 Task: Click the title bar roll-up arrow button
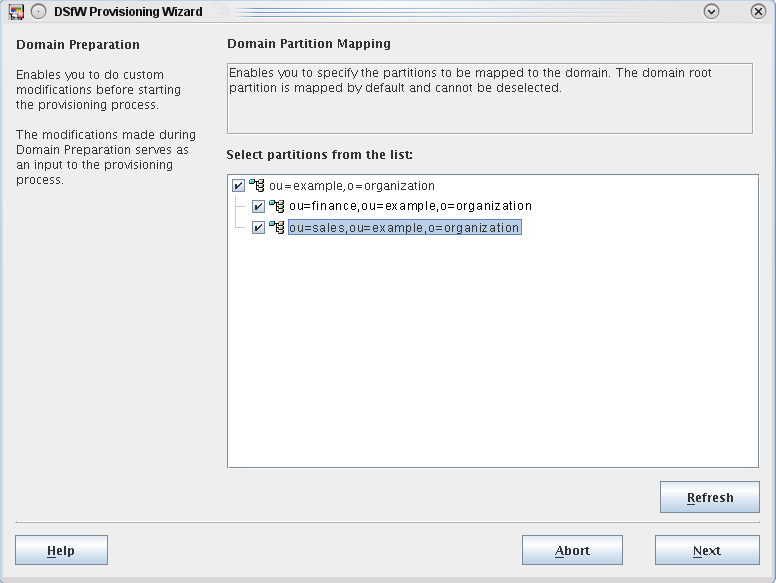tap(712, 12)
